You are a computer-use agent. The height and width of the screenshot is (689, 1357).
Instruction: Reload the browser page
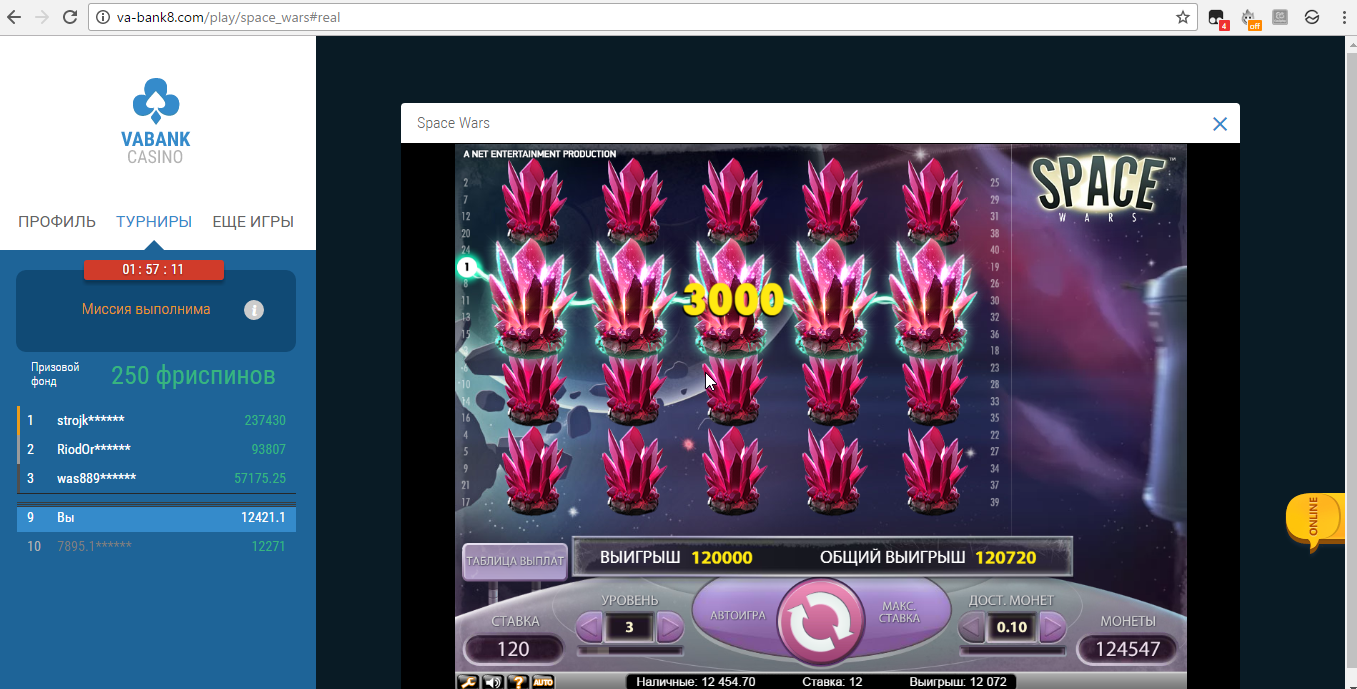click(69, 17)
